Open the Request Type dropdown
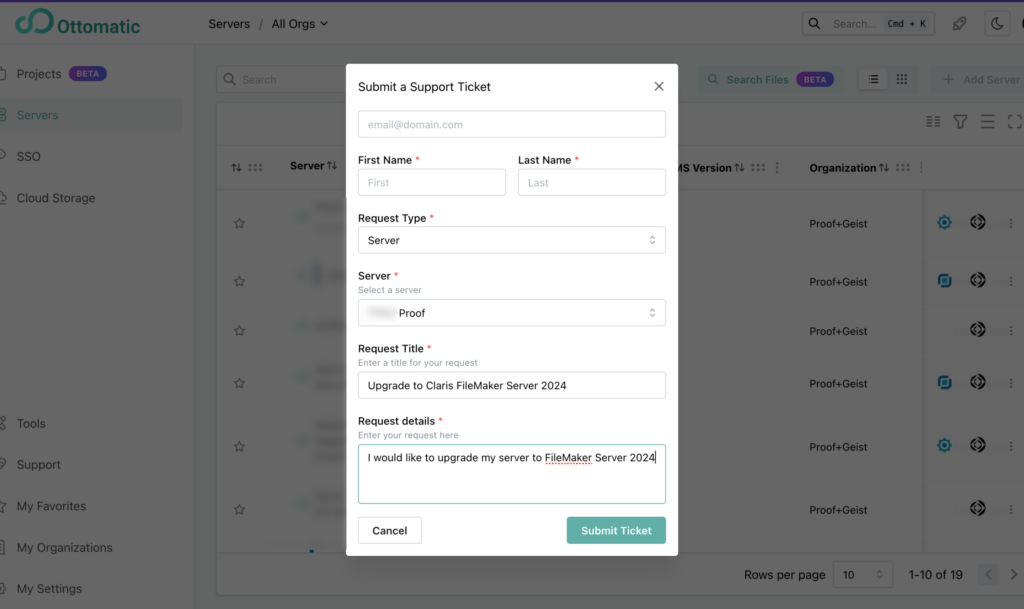 point(511,240)
